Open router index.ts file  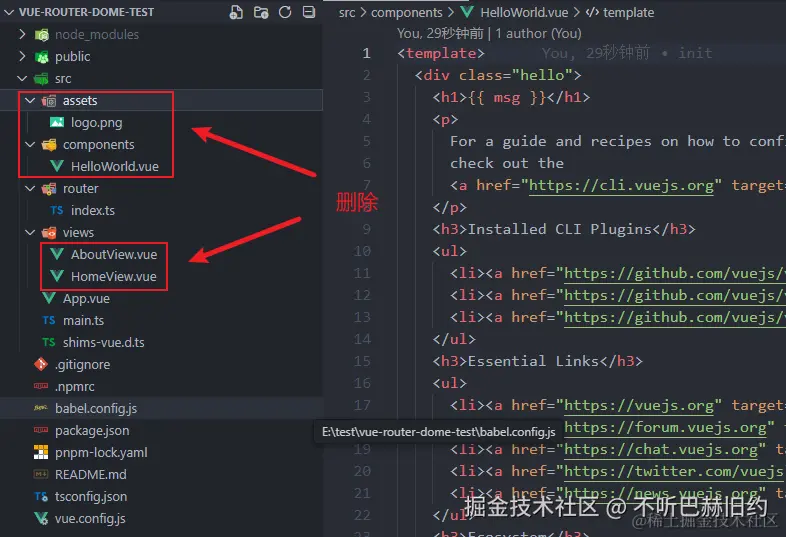(93, 211)
